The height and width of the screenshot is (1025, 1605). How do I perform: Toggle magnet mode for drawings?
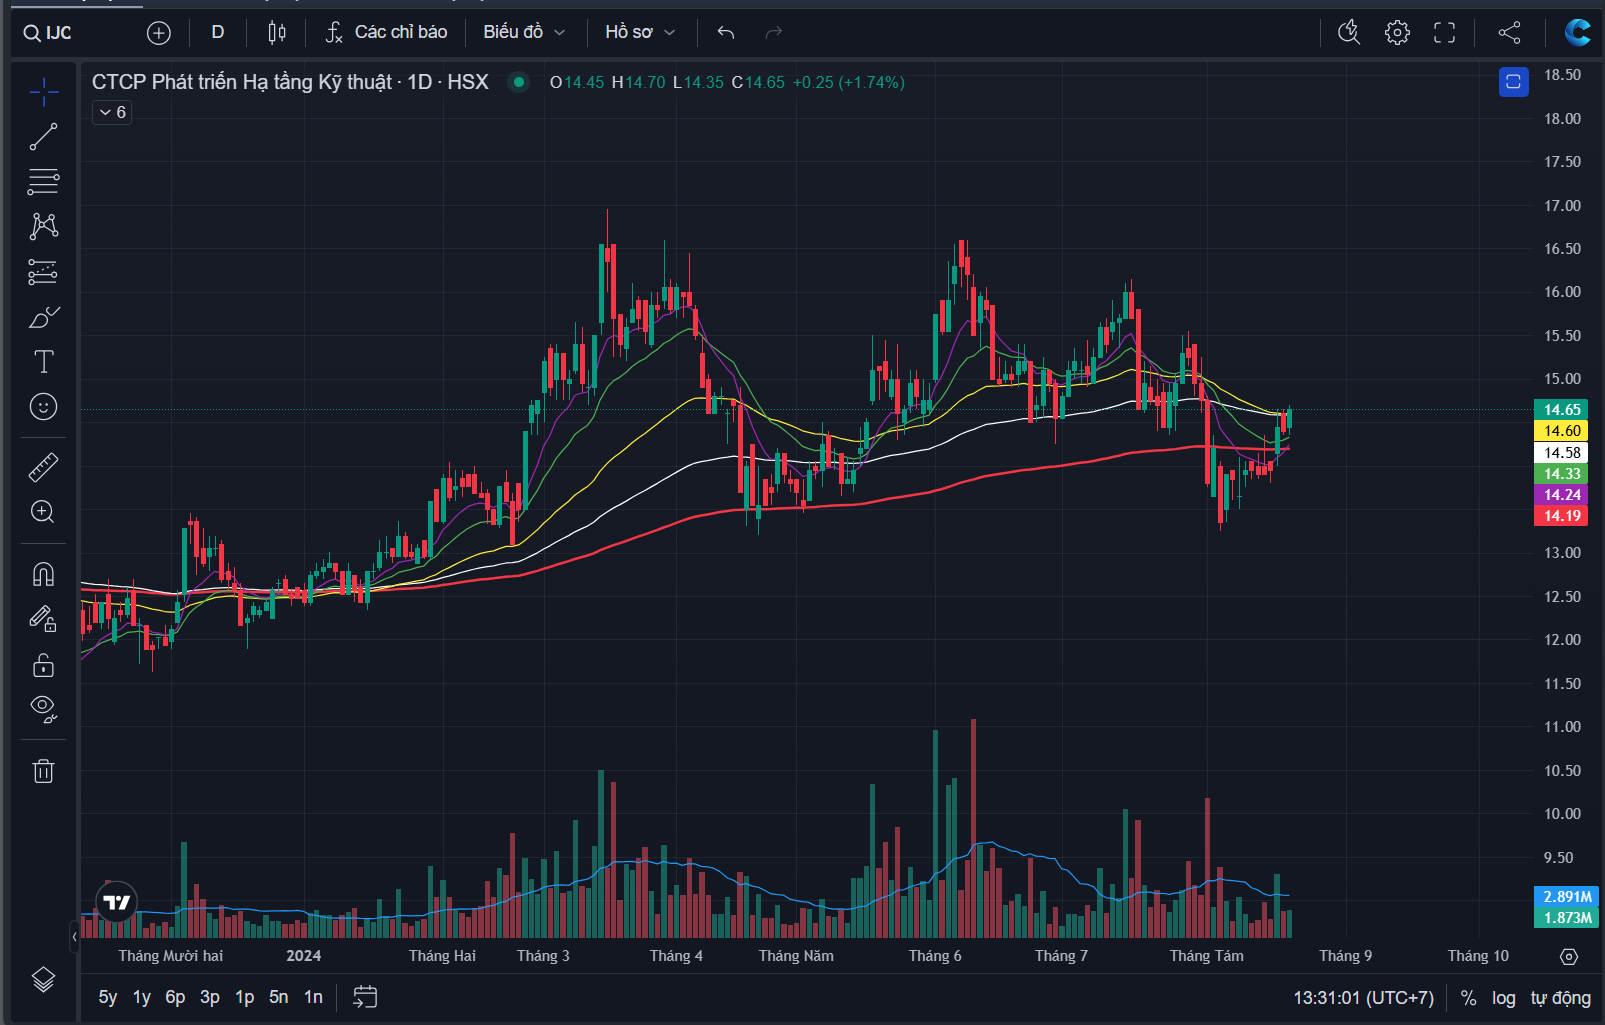tap(43, 574)
